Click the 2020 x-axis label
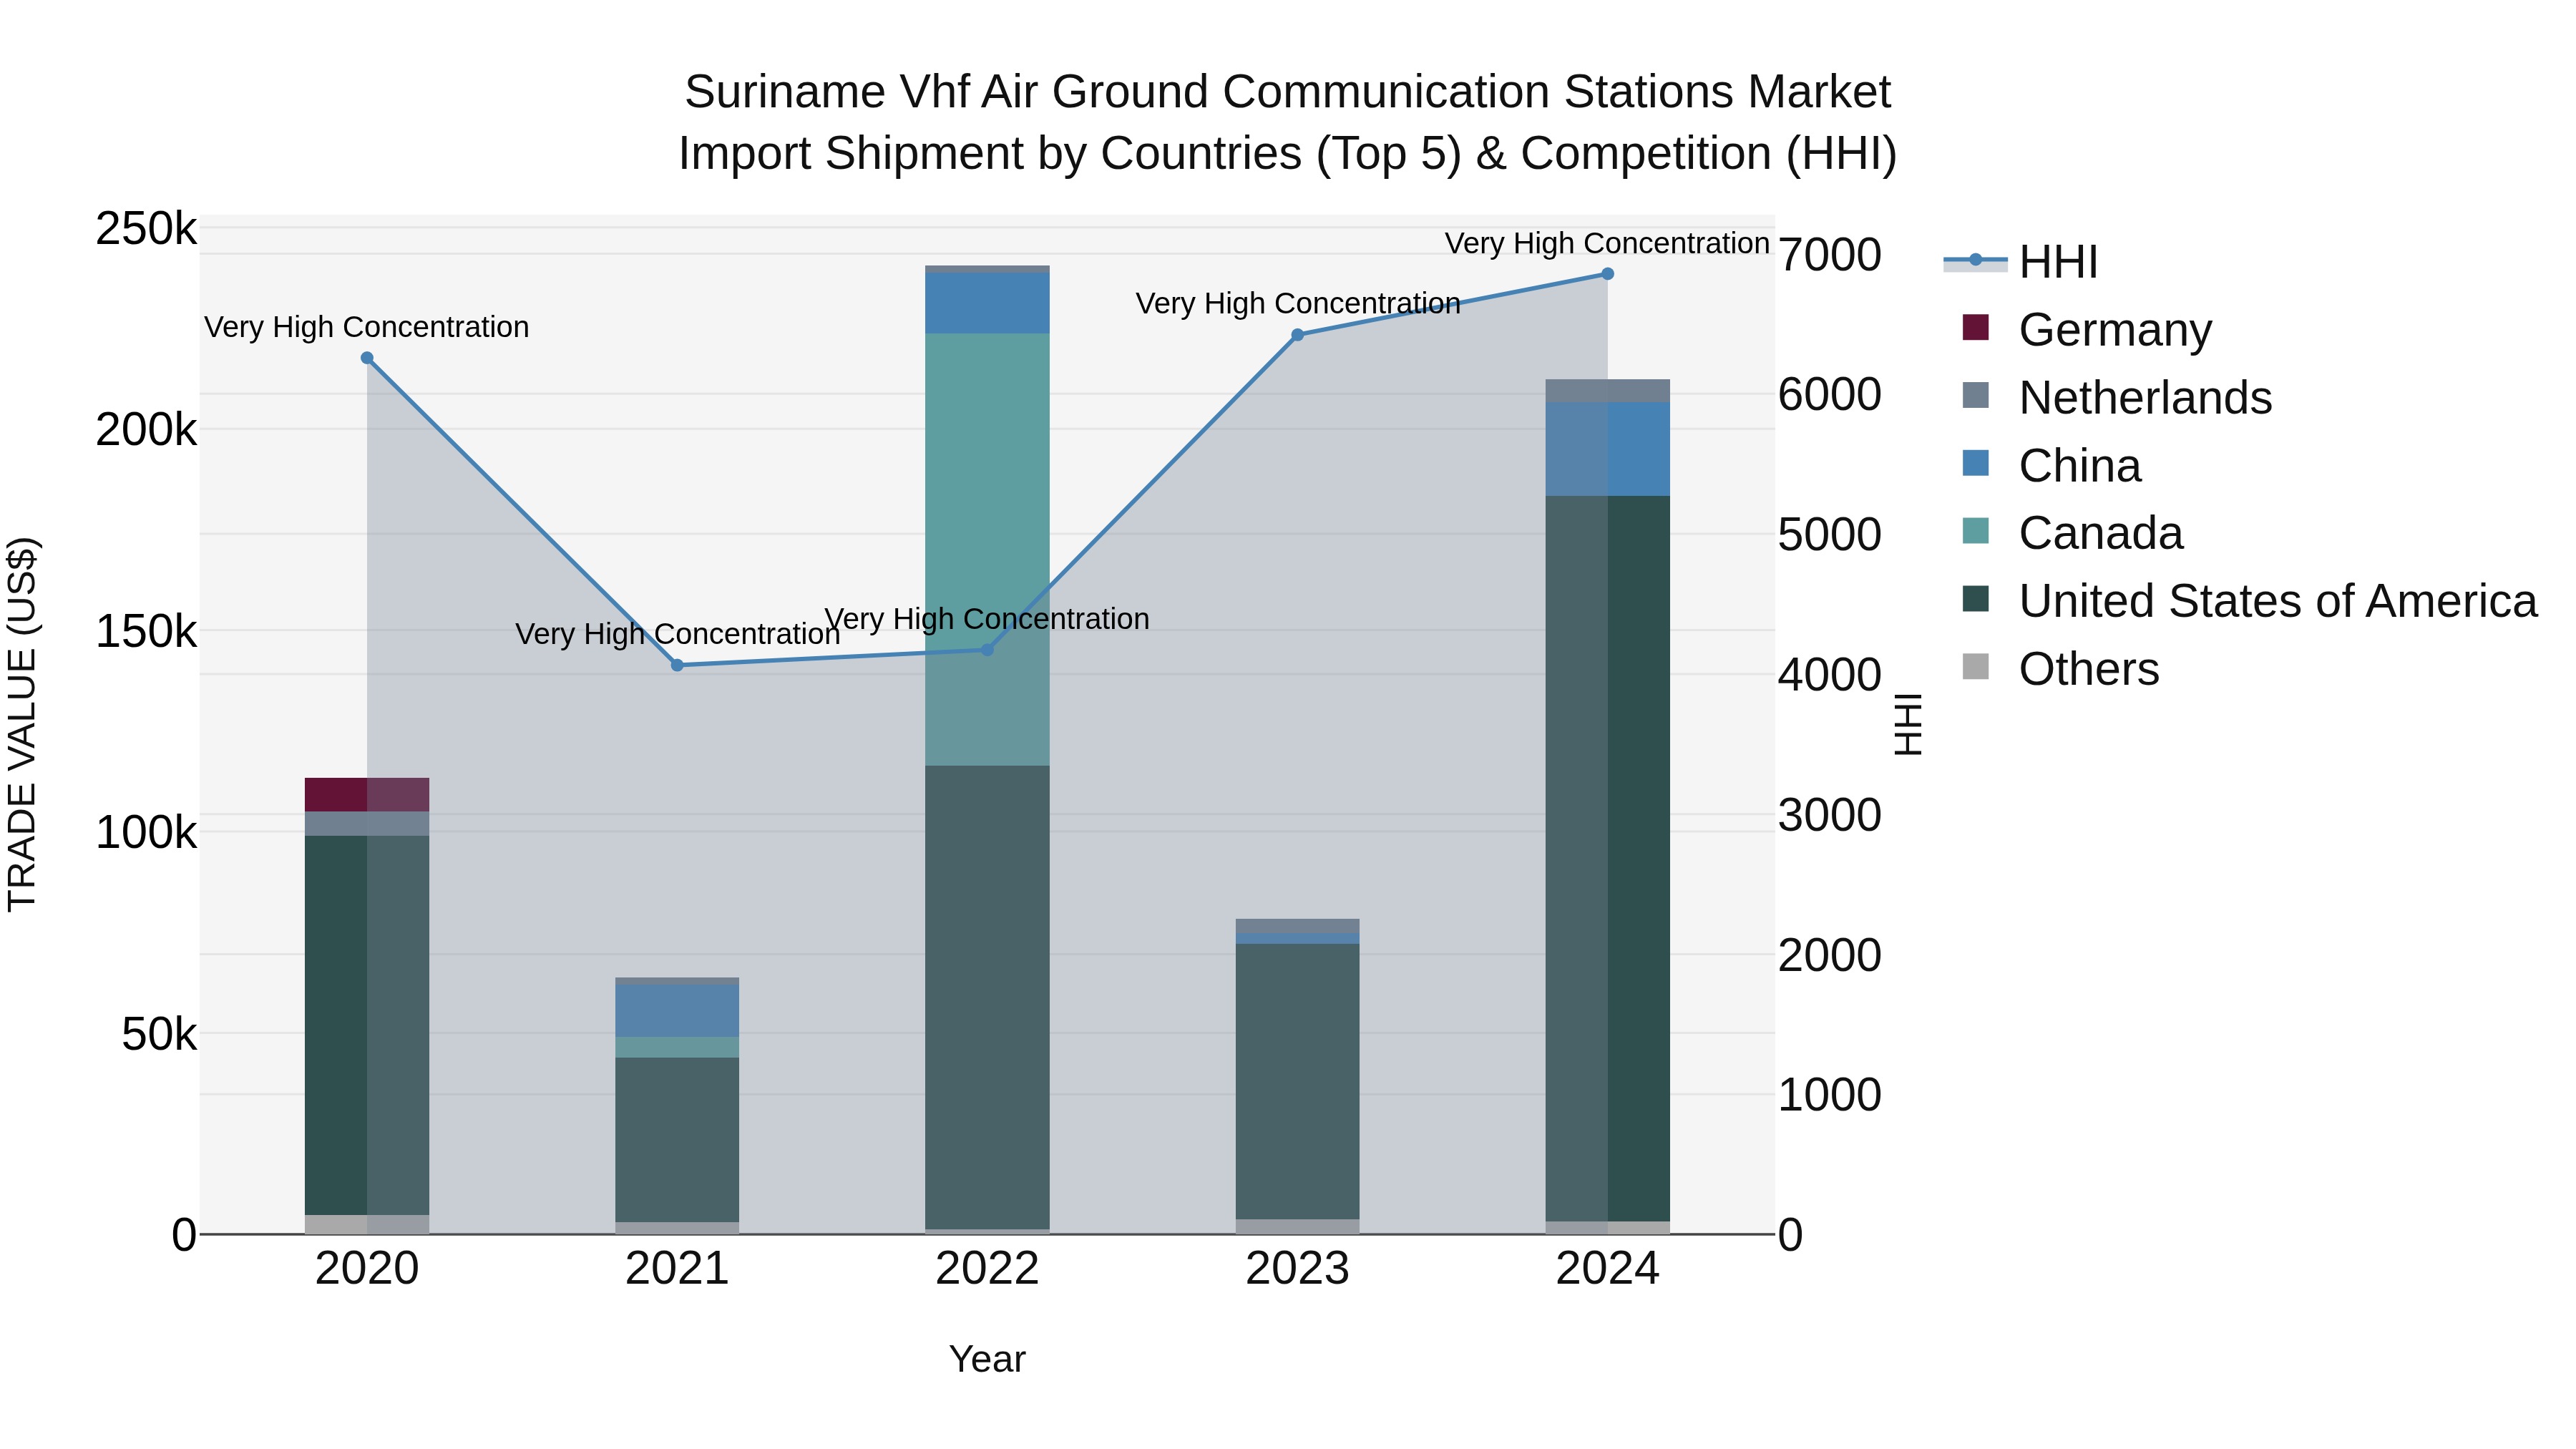This screenshot has width=2576, height=1449. pos(367,1269)
